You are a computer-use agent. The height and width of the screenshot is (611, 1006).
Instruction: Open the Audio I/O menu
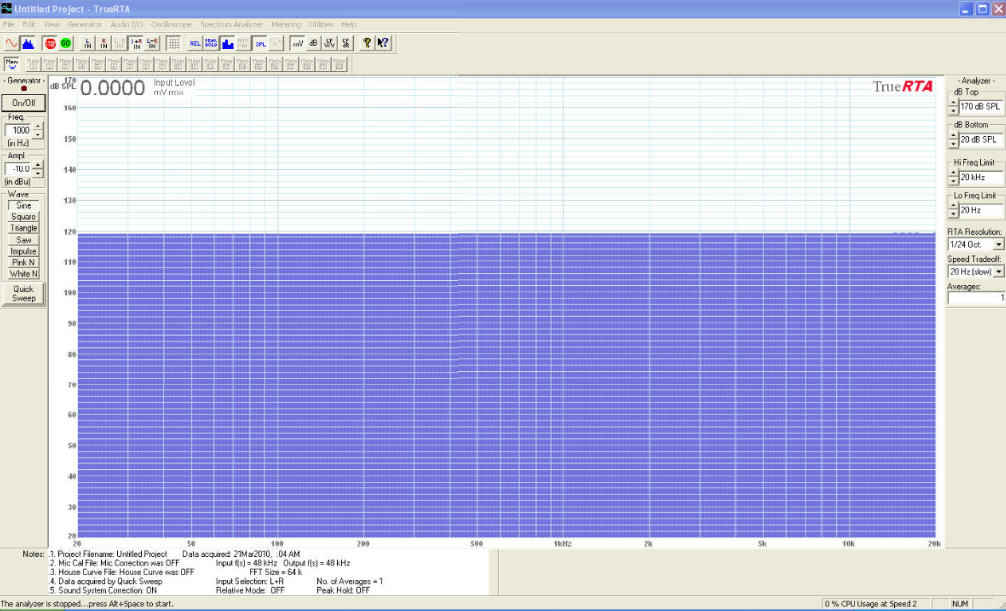pyautogui.click(x=127, y=24)
